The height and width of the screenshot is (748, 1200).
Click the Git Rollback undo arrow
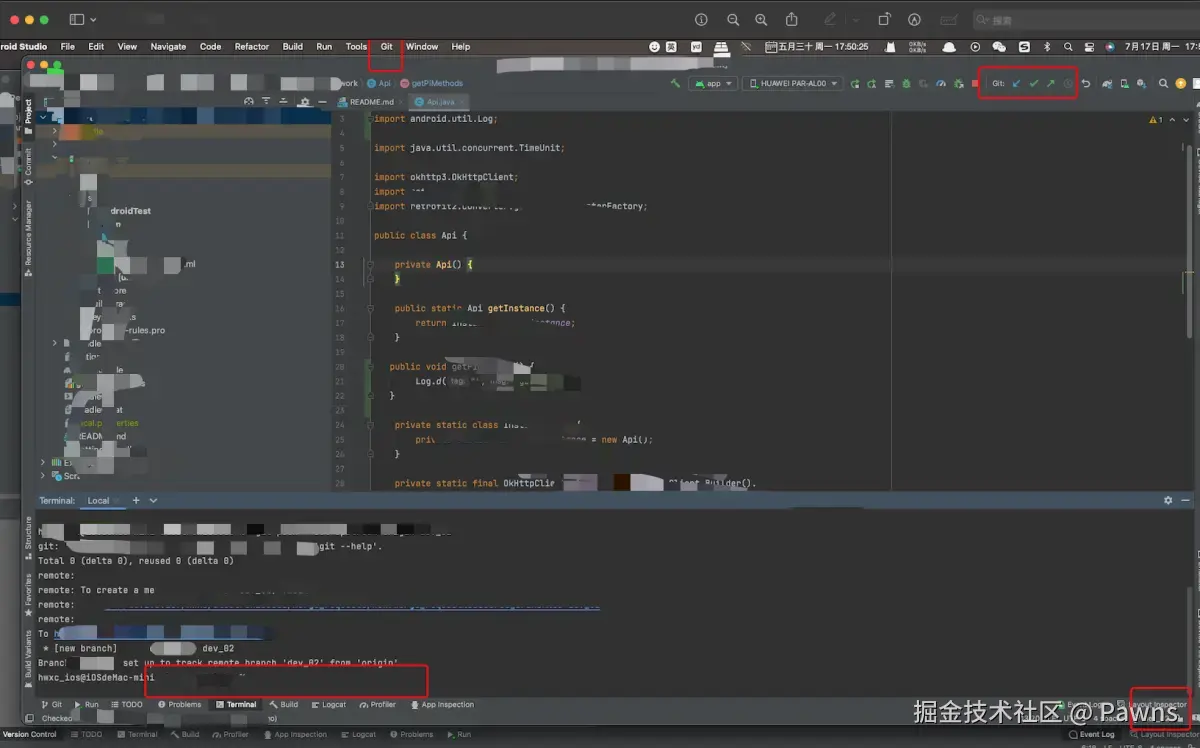pos(1085,84)
